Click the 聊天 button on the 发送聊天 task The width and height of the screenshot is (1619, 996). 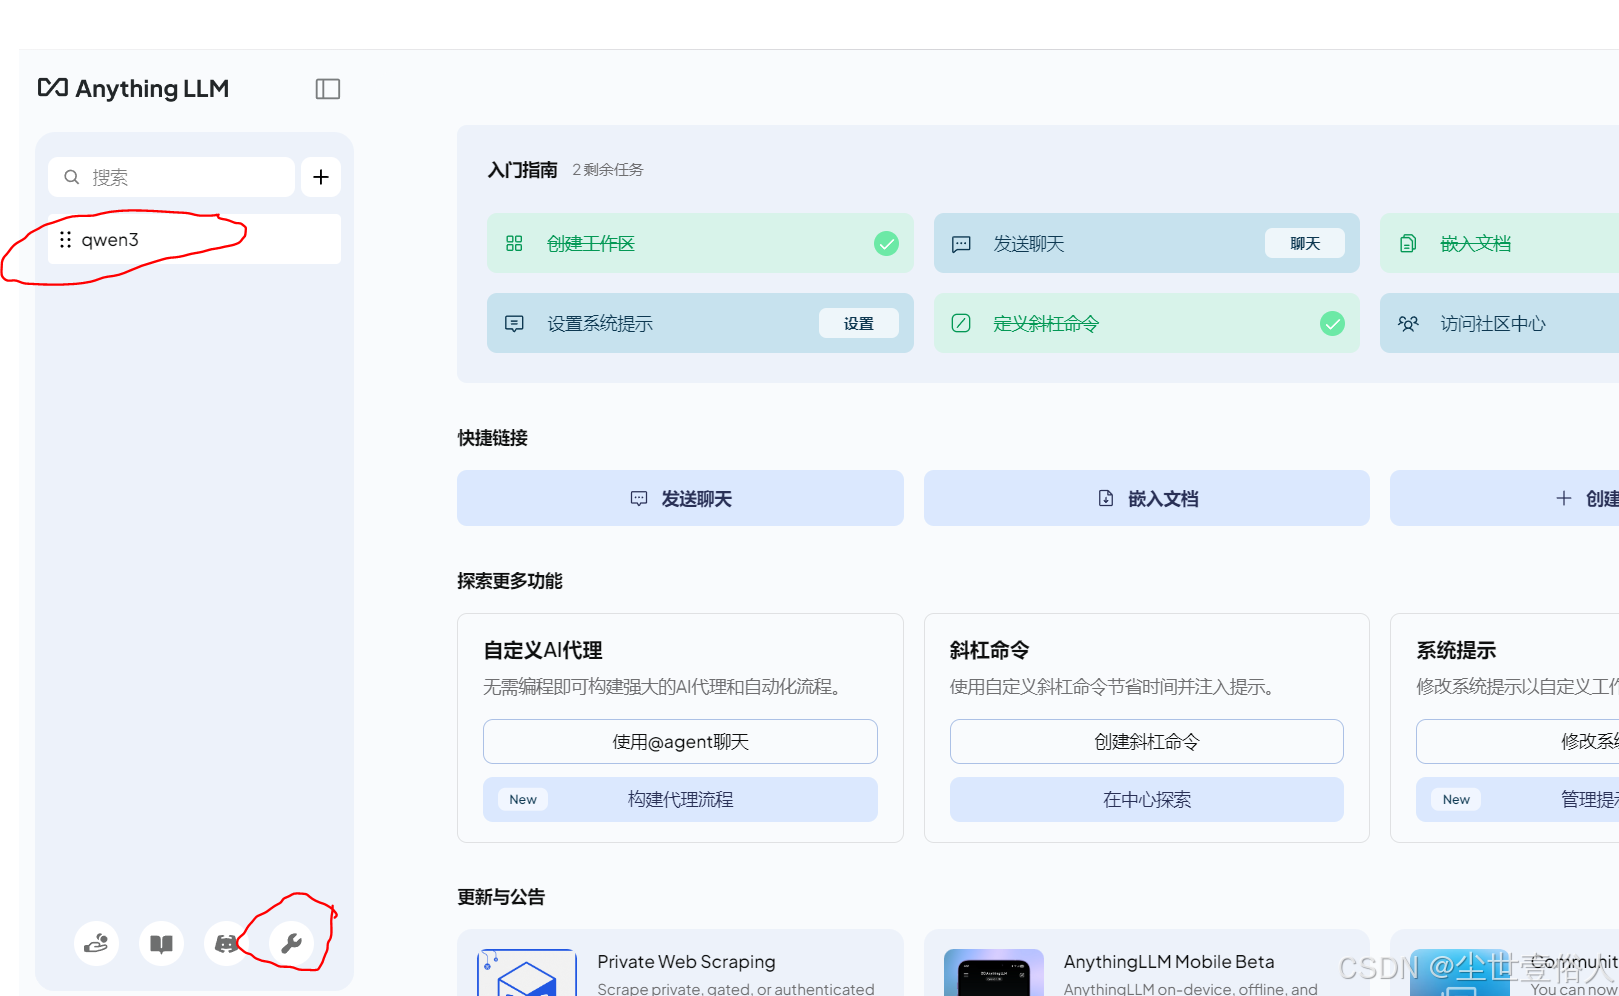pyautogui.click(x=1305, y=243)
